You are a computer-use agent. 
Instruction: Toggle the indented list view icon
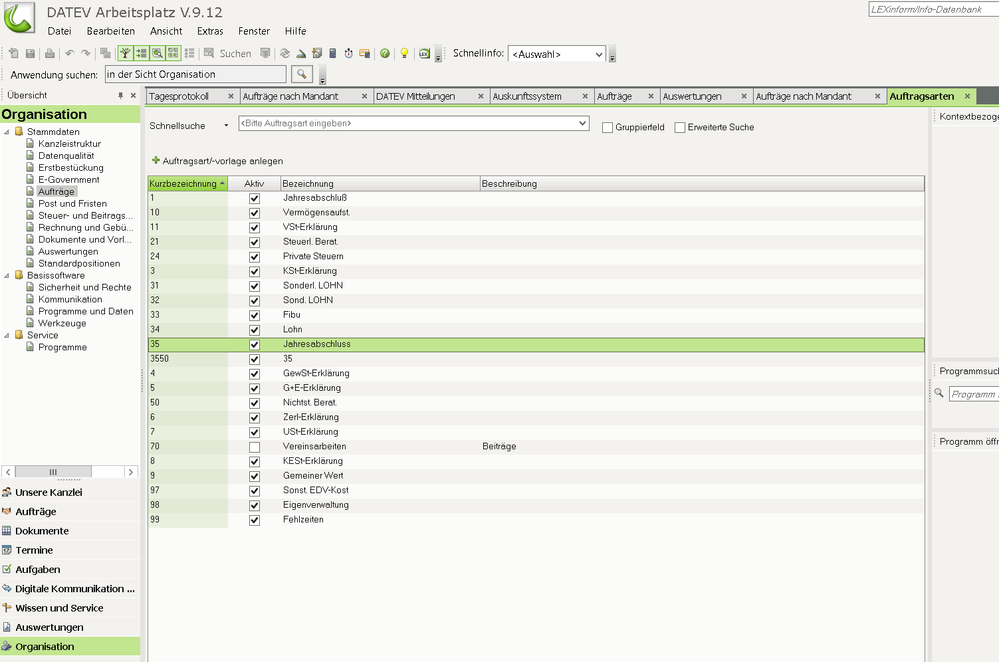pos(141,54)
